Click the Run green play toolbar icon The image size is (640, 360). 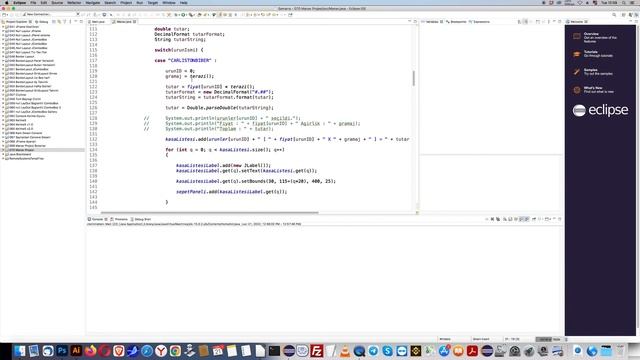[x=183, y=15]
